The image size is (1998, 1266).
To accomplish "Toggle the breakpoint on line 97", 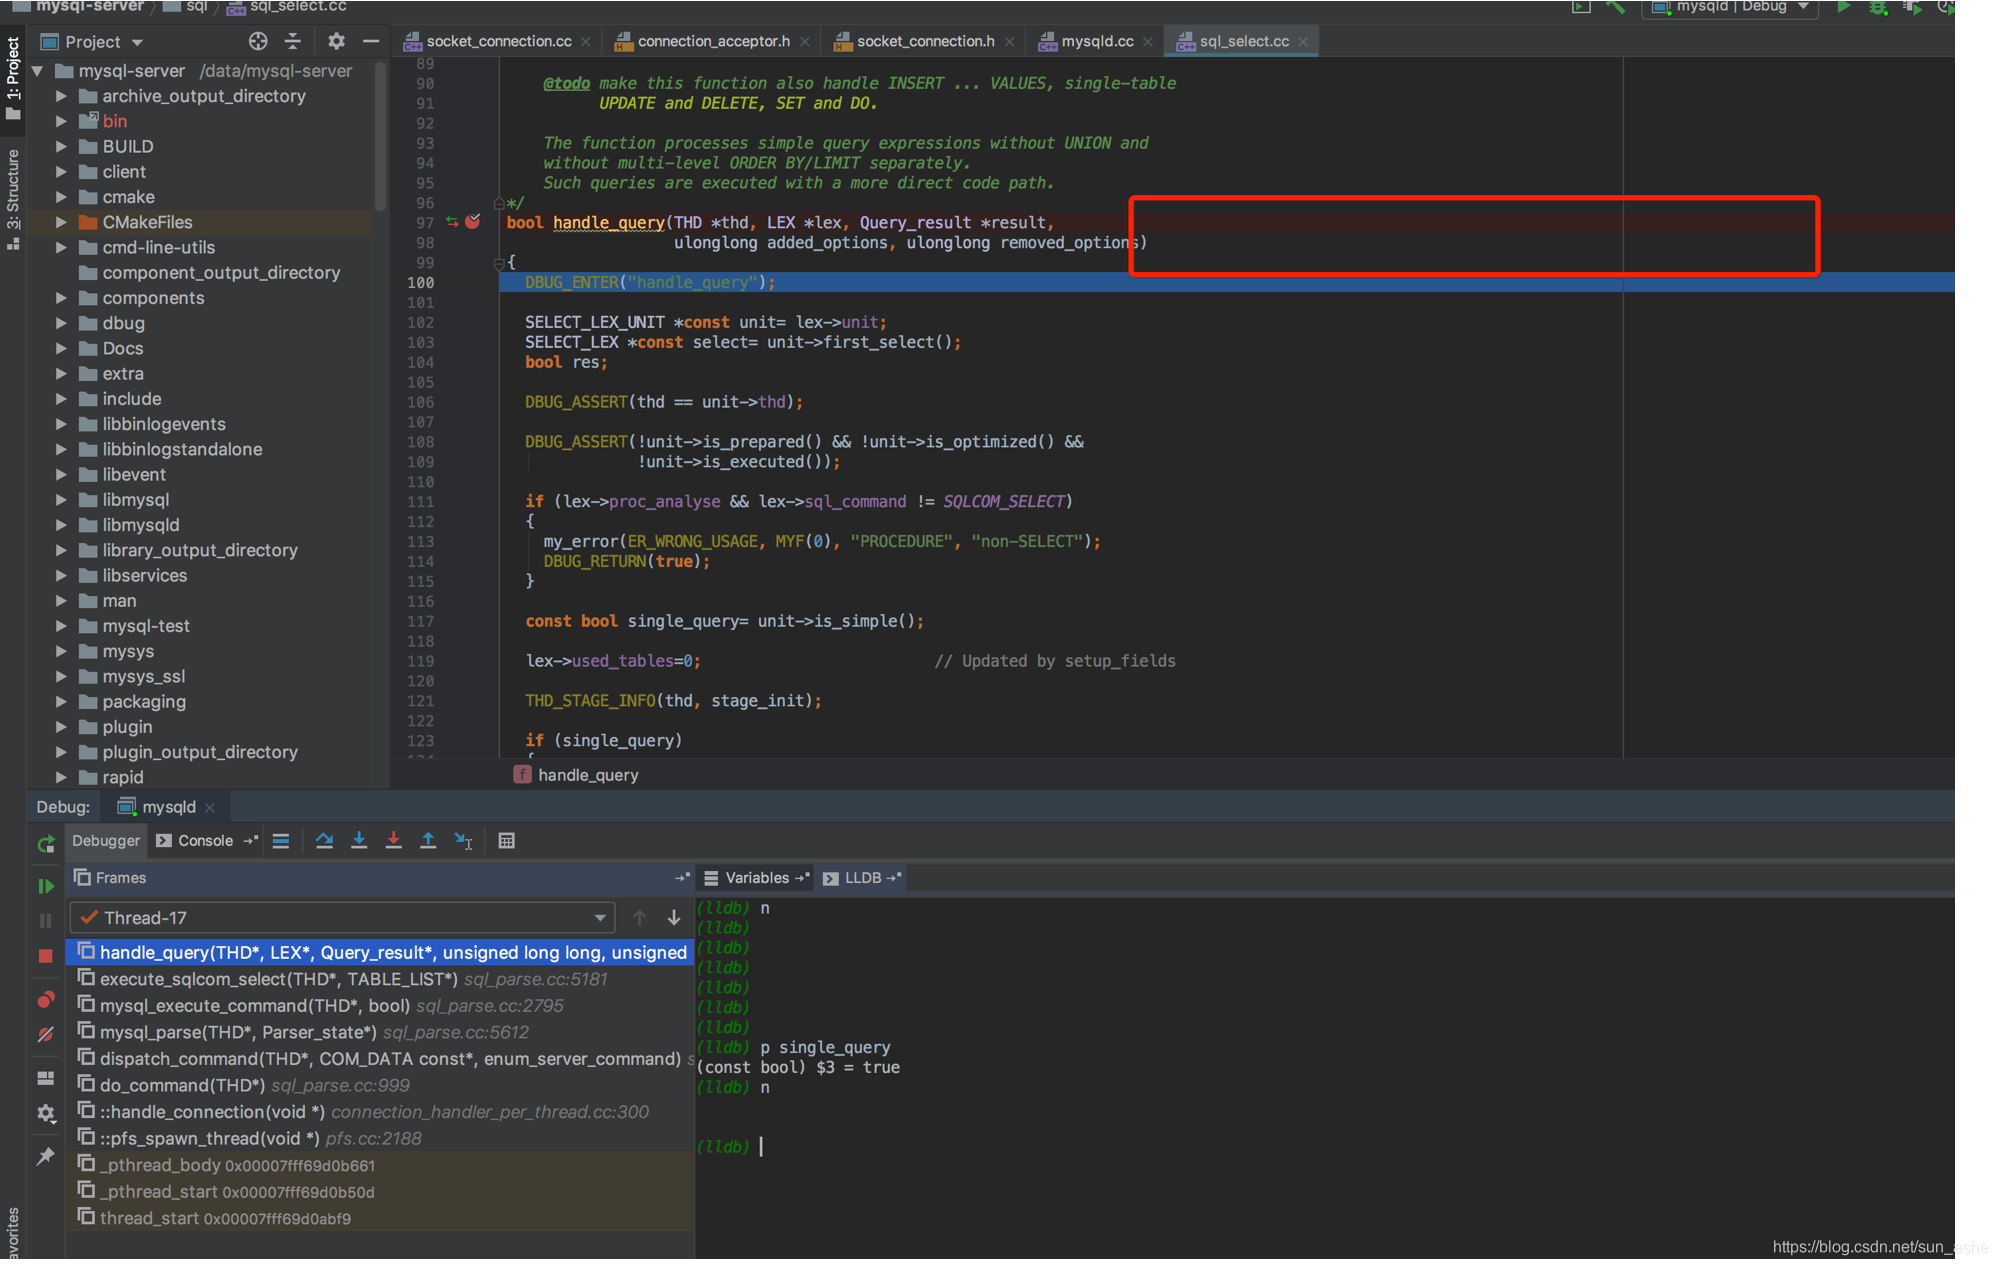I will (x=473, y=222).
